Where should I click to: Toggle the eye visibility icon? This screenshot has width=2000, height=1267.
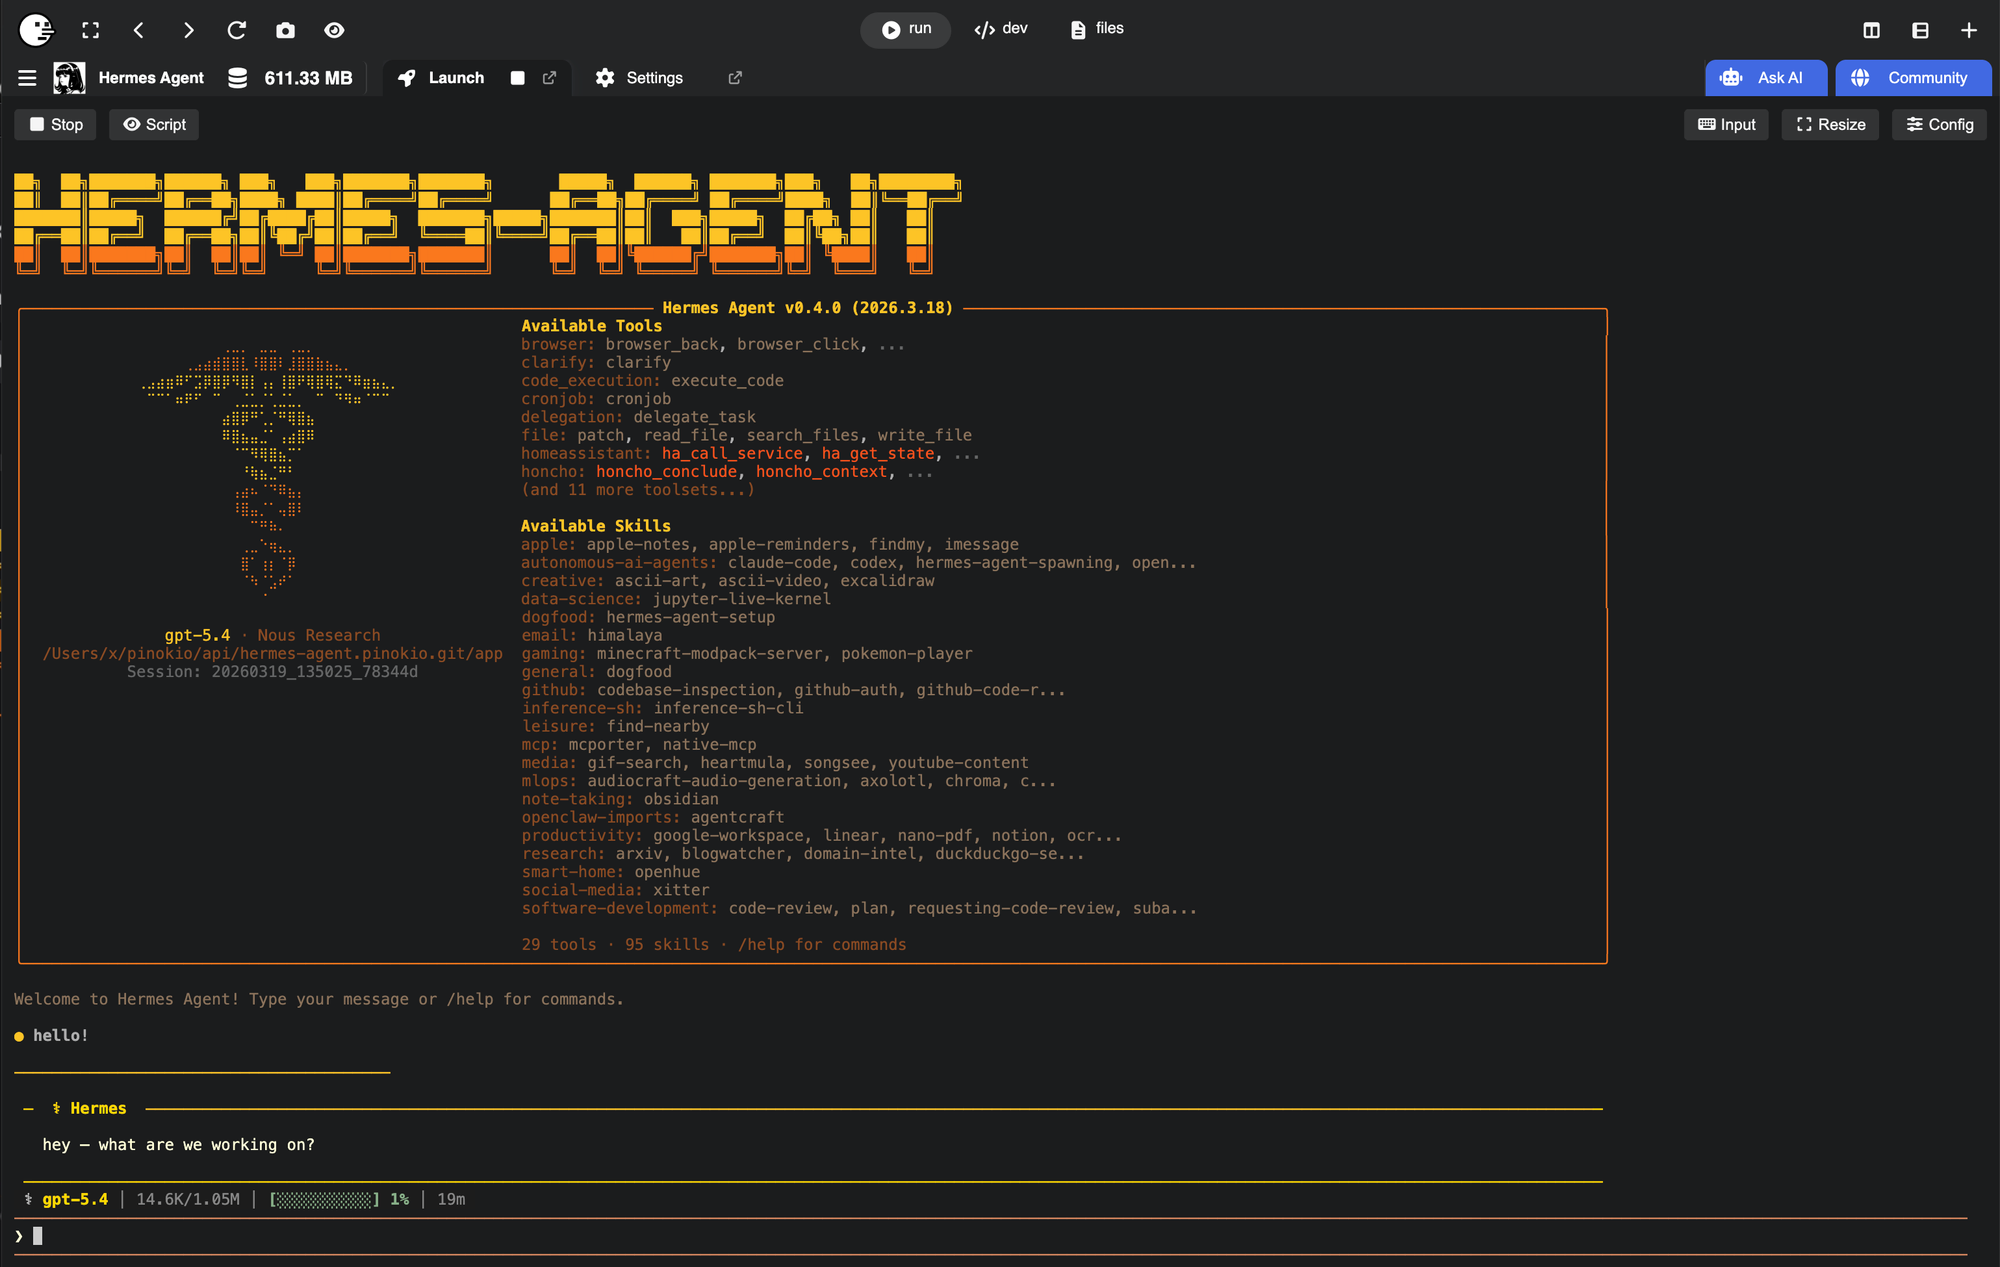[334, 30]
